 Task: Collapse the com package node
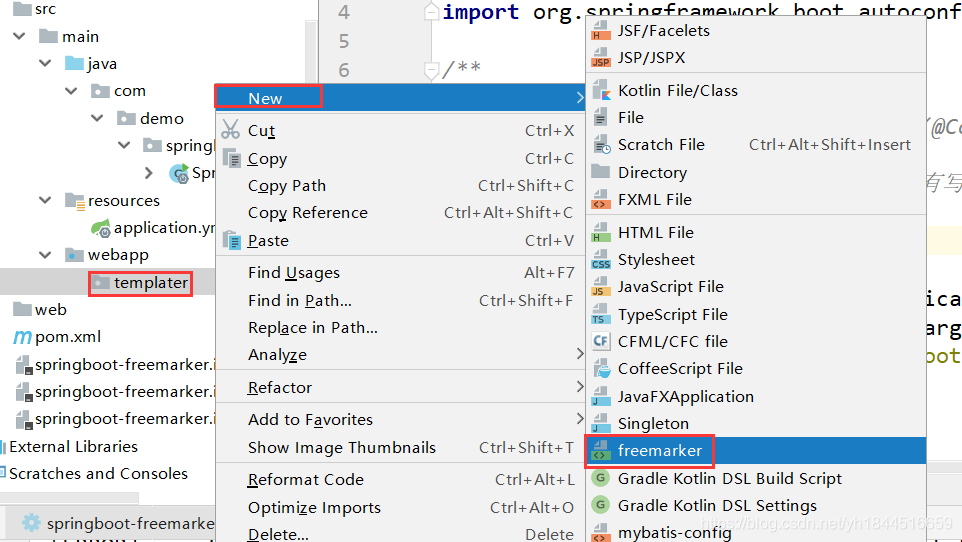[72, 91]
